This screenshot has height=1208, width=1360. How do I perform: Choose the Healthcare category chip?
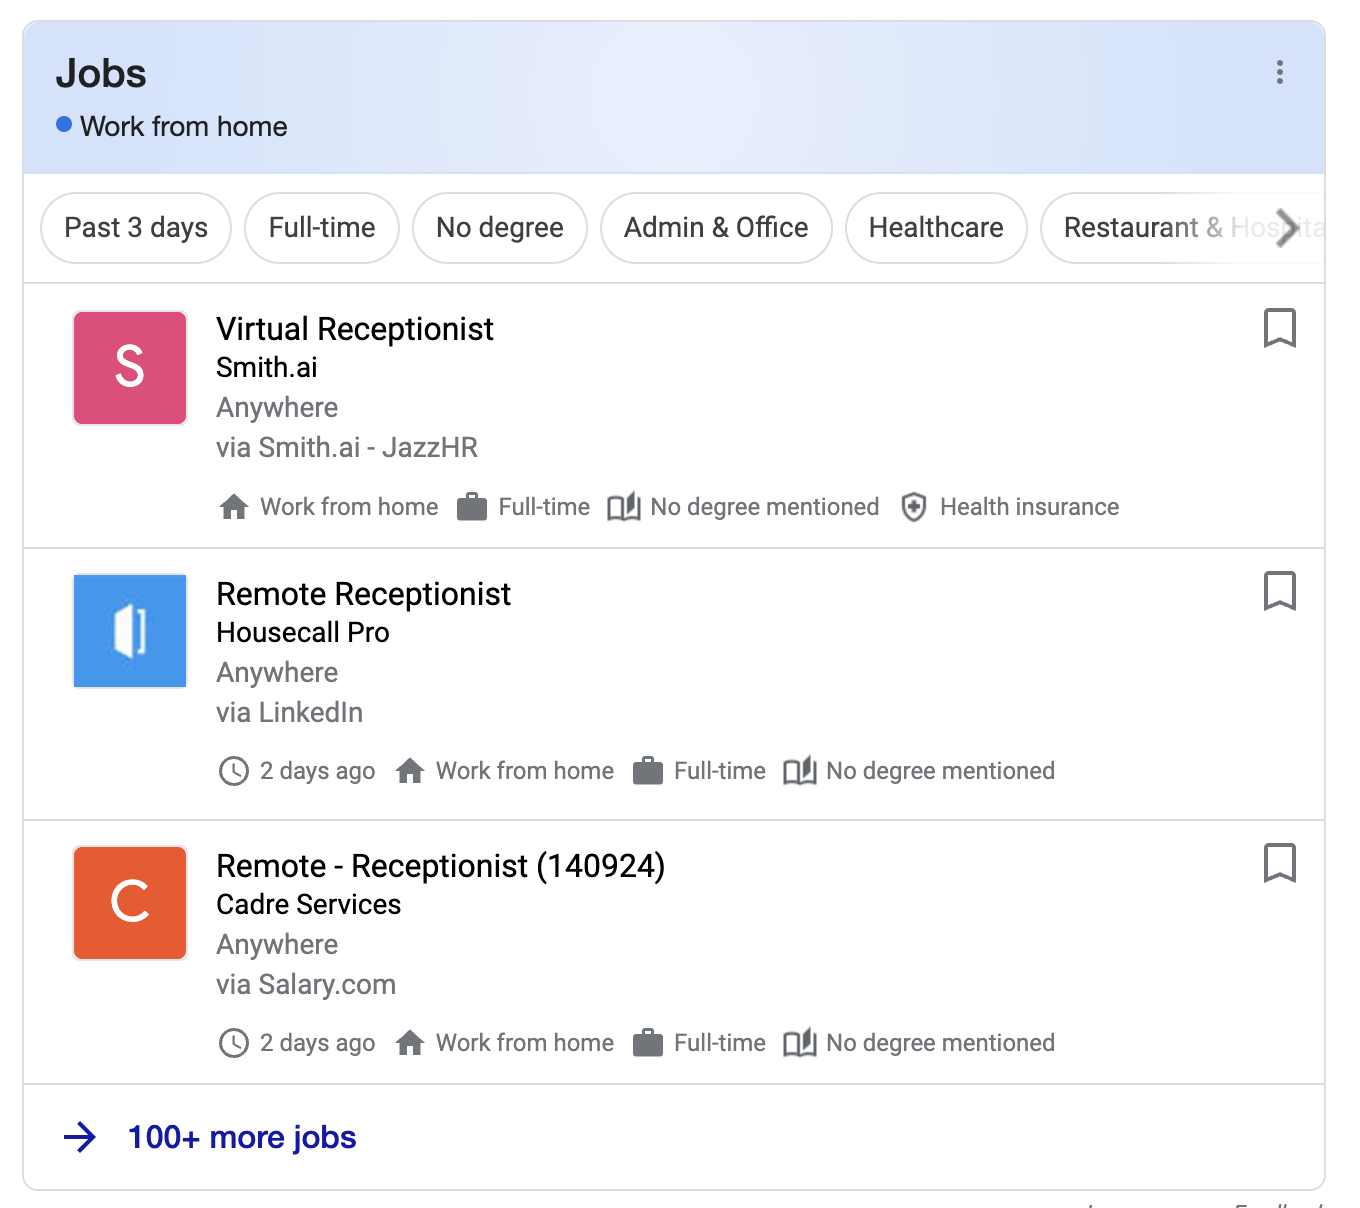pyautogui.click(x=936, y=228)
